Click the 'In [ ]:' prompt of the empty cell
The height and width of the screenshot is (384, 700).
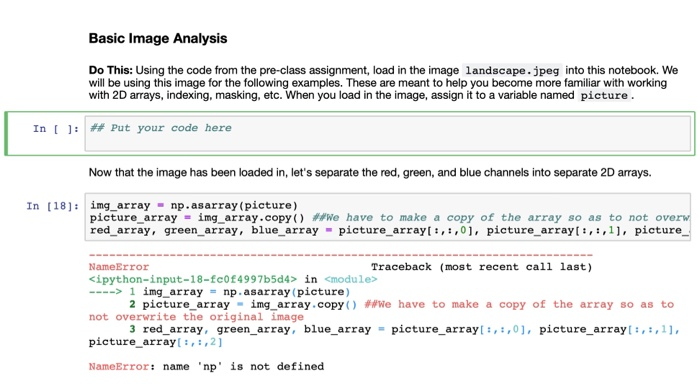56,129
